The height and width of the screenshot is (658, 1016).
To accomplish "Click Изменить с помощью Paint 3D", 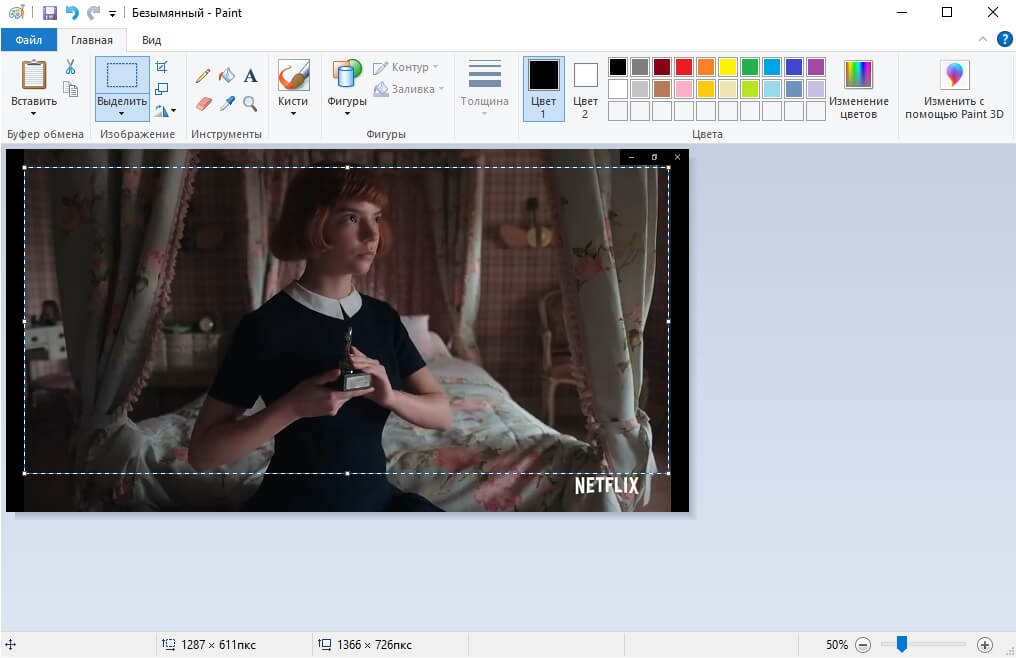I will (954, 88).
